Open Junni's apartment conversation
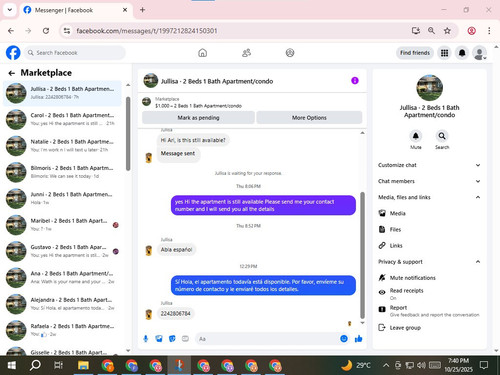Image resolution: width=500 pixels, height=375 pixels. click(63, 198)
